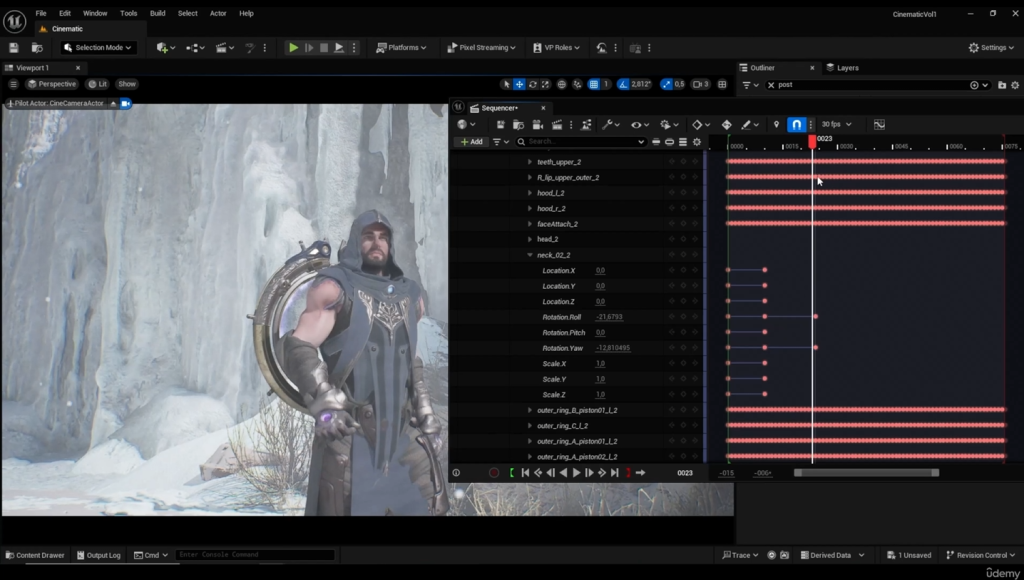The height and width of the screenshot is (580, 1024).
Task: Toggle rotation angle snapping
Action: tap(624, 84)
